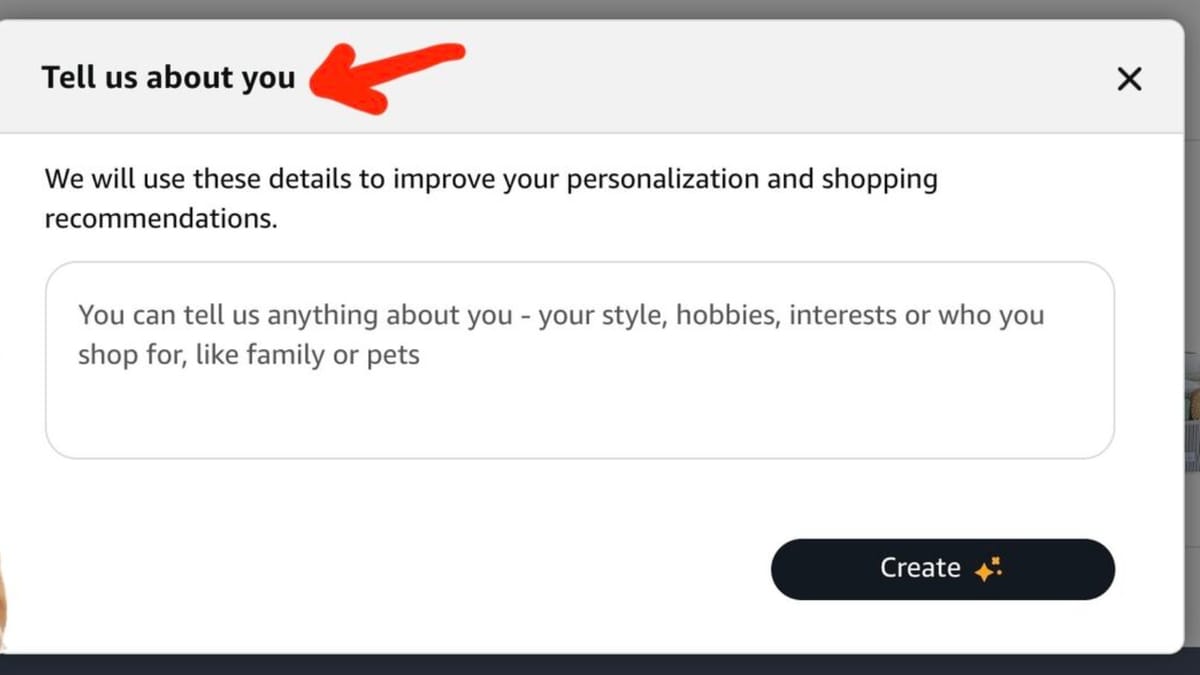The image size is (1200, 675).
Task: Click the dark Create pill button
Action: [x=941, y=568]
